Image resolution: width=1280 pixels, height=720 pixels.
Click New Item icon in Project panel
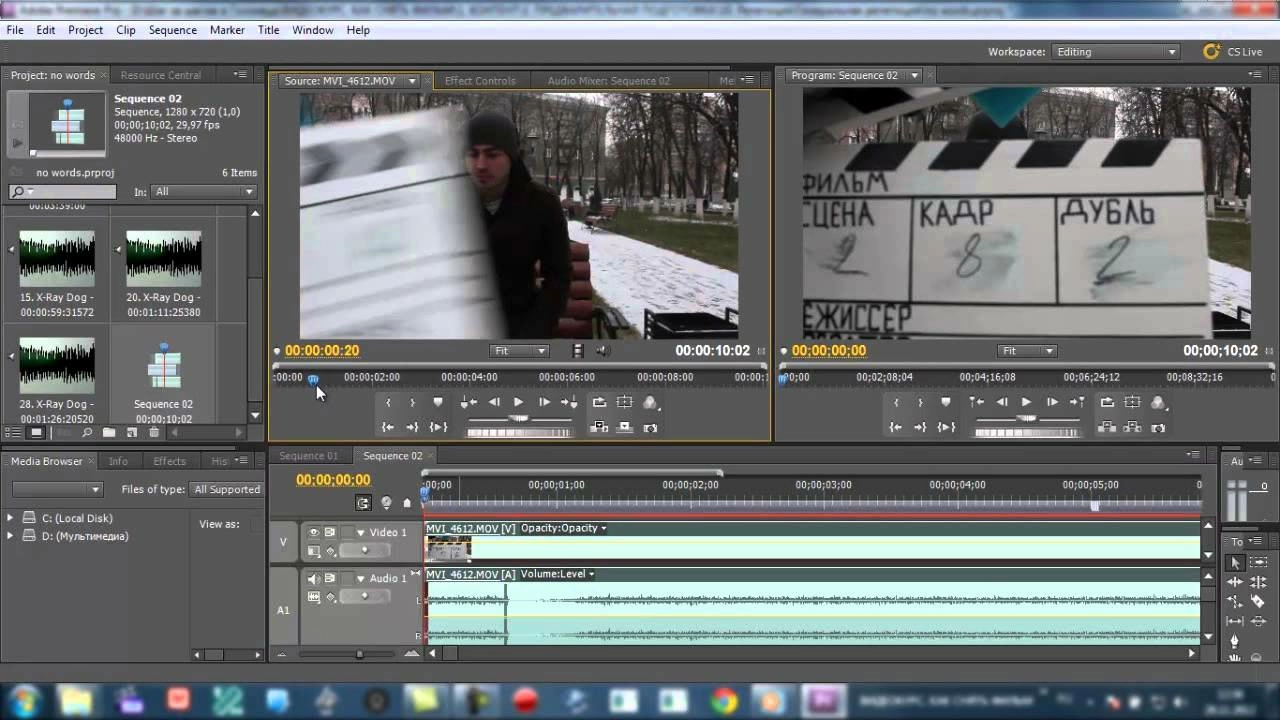click(x=132, y=432)
